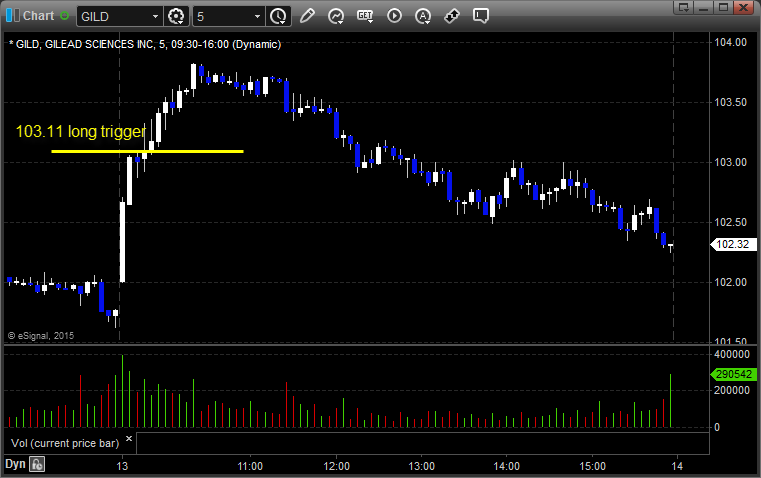Click the bar replay play icon

coord(394,16)
